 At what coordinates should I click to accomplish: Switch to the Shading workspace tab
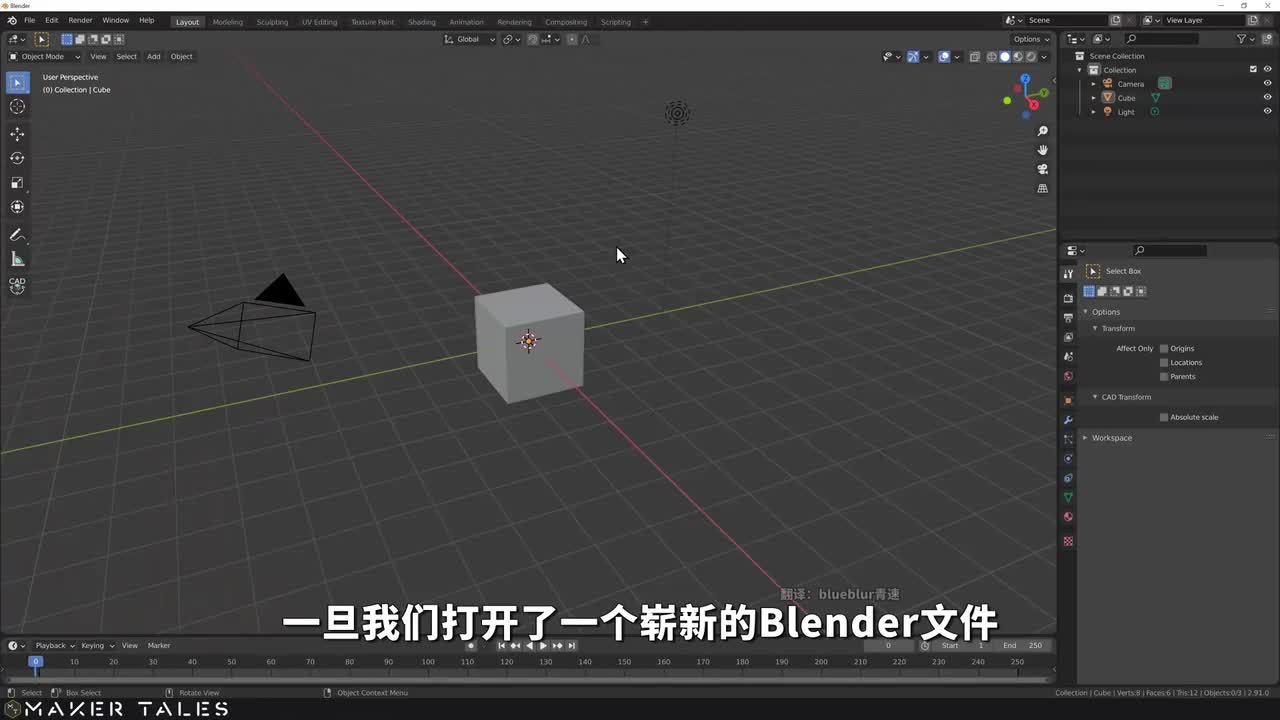[x=421, y=22]
